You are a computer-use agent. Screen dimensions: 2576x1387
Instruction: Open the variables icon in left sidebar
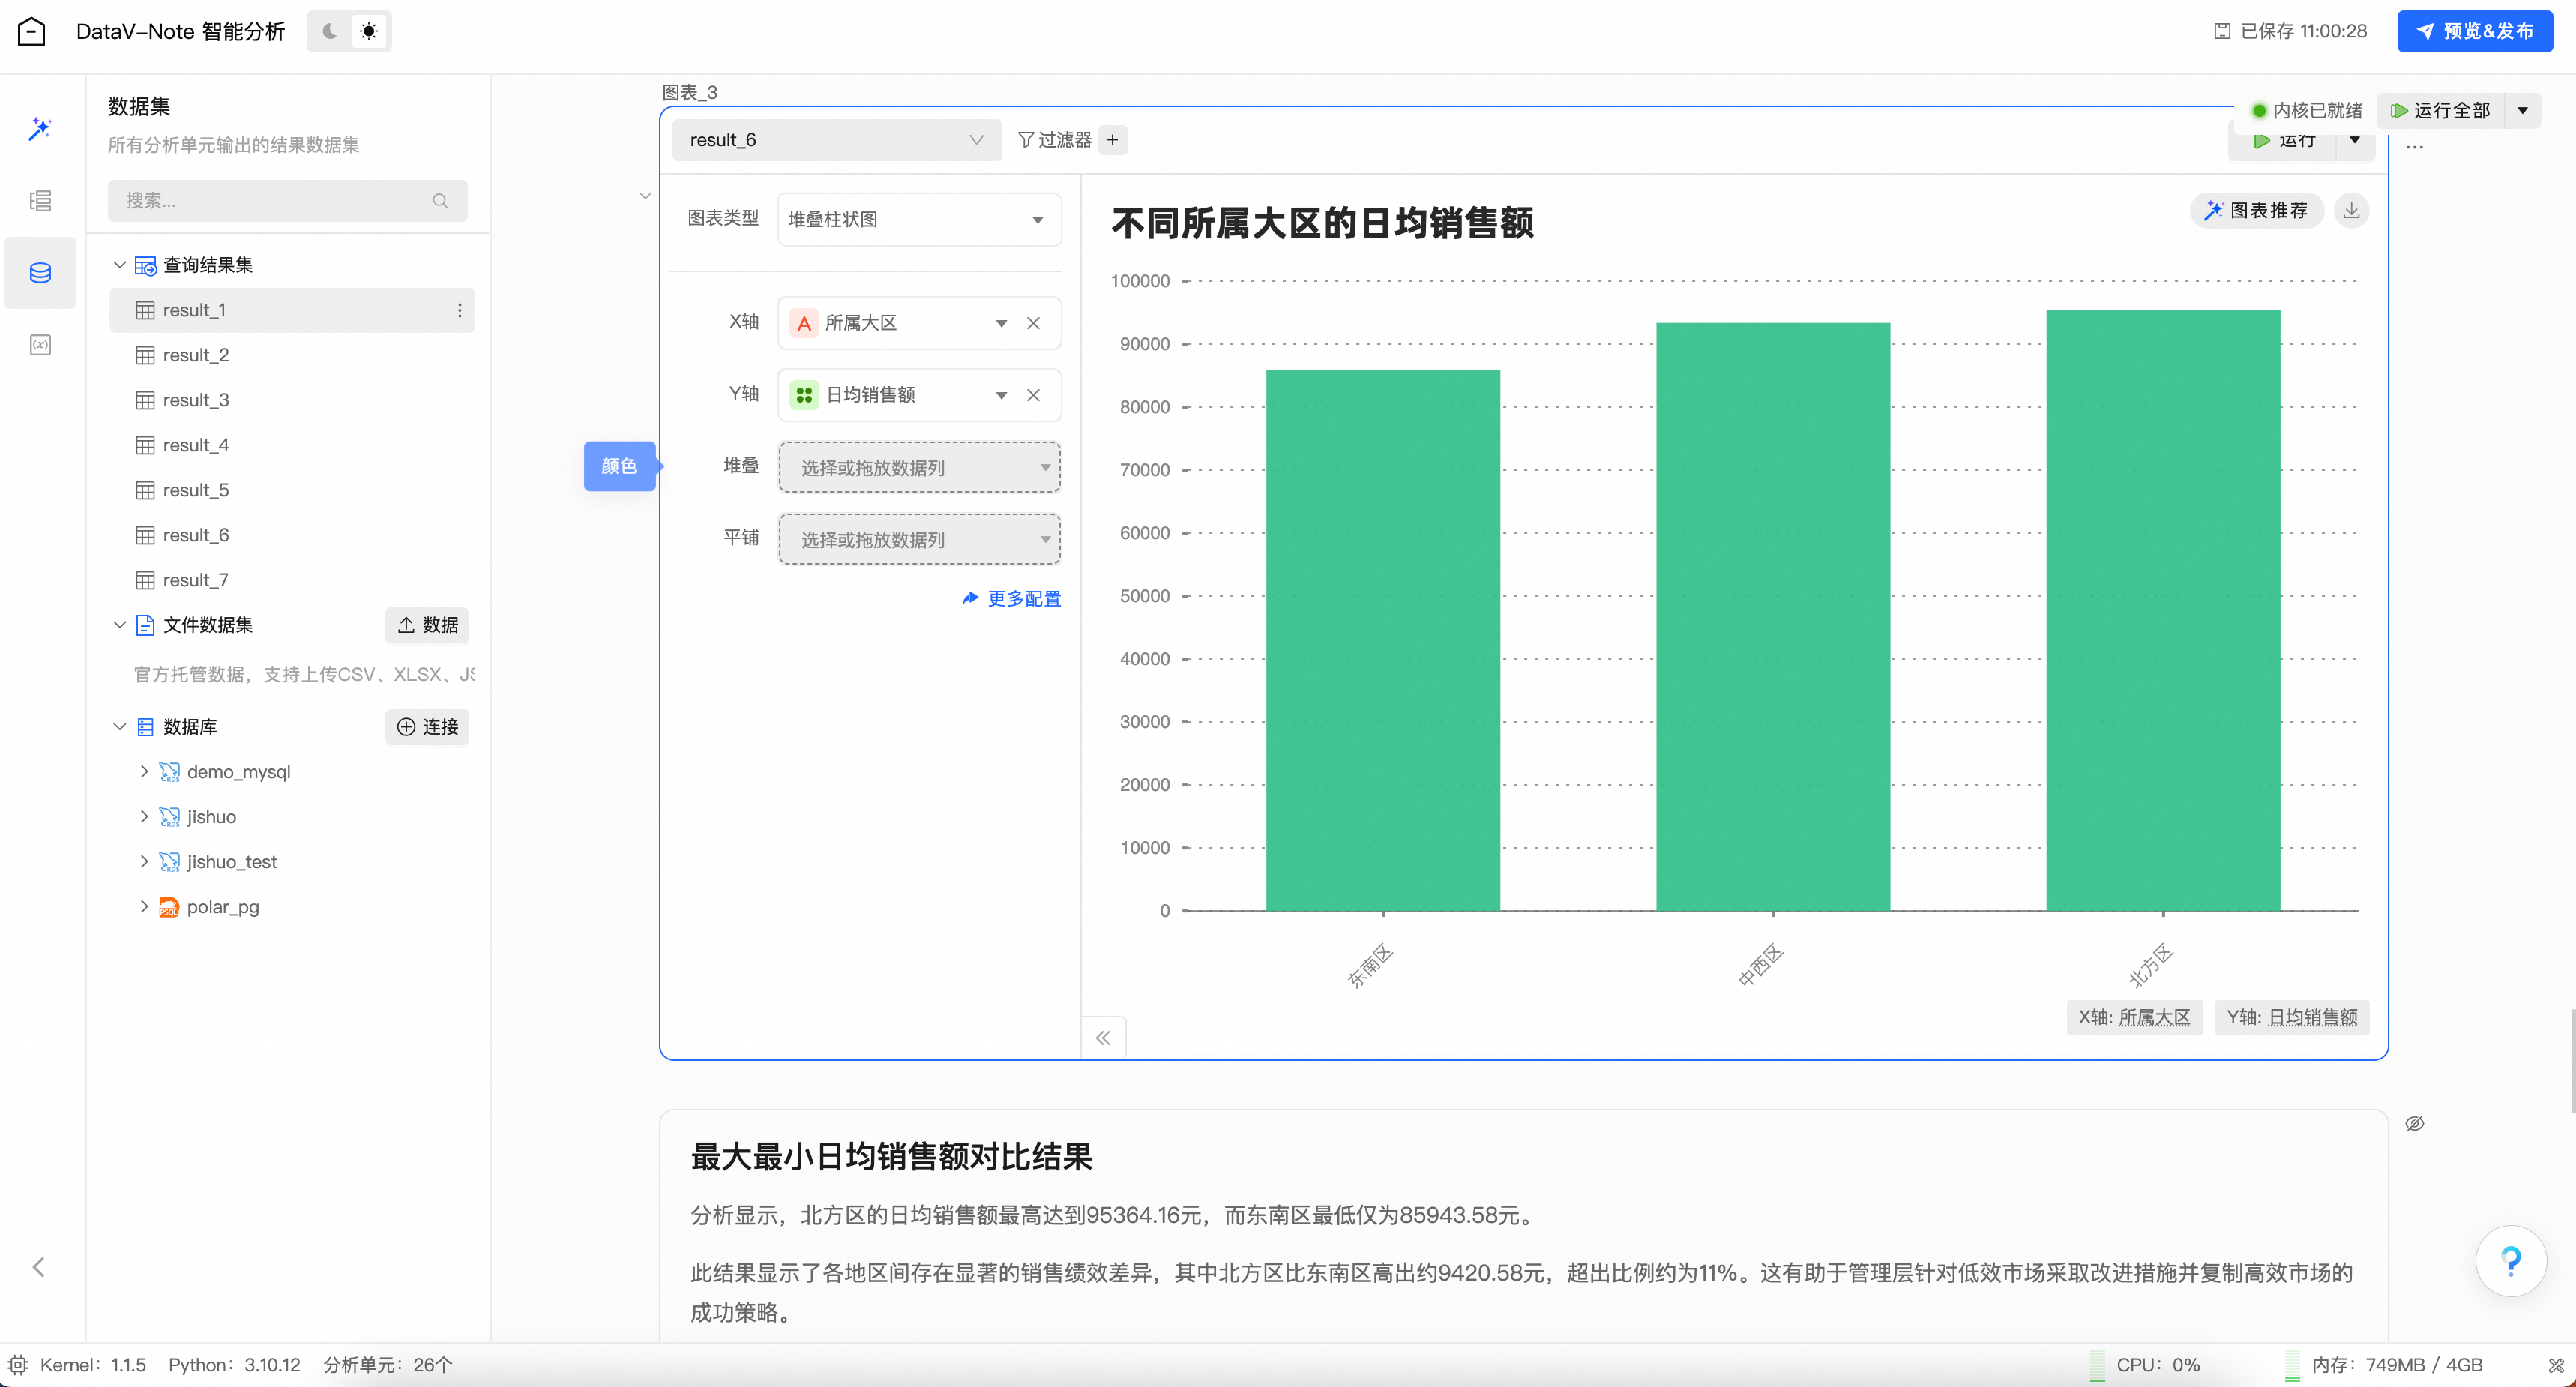(40, 345)
